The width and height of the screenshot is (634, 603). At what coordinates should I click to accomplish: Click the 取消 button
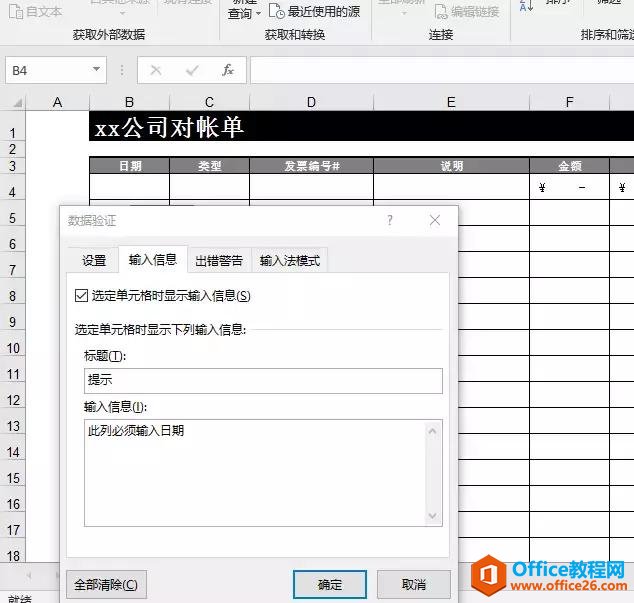[x=414, y=584]
